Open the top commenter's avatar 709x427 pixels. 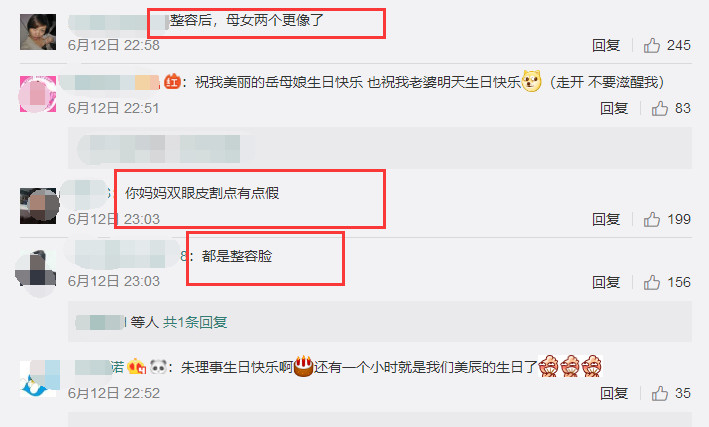pyautogui.click(x=38, y=32)
